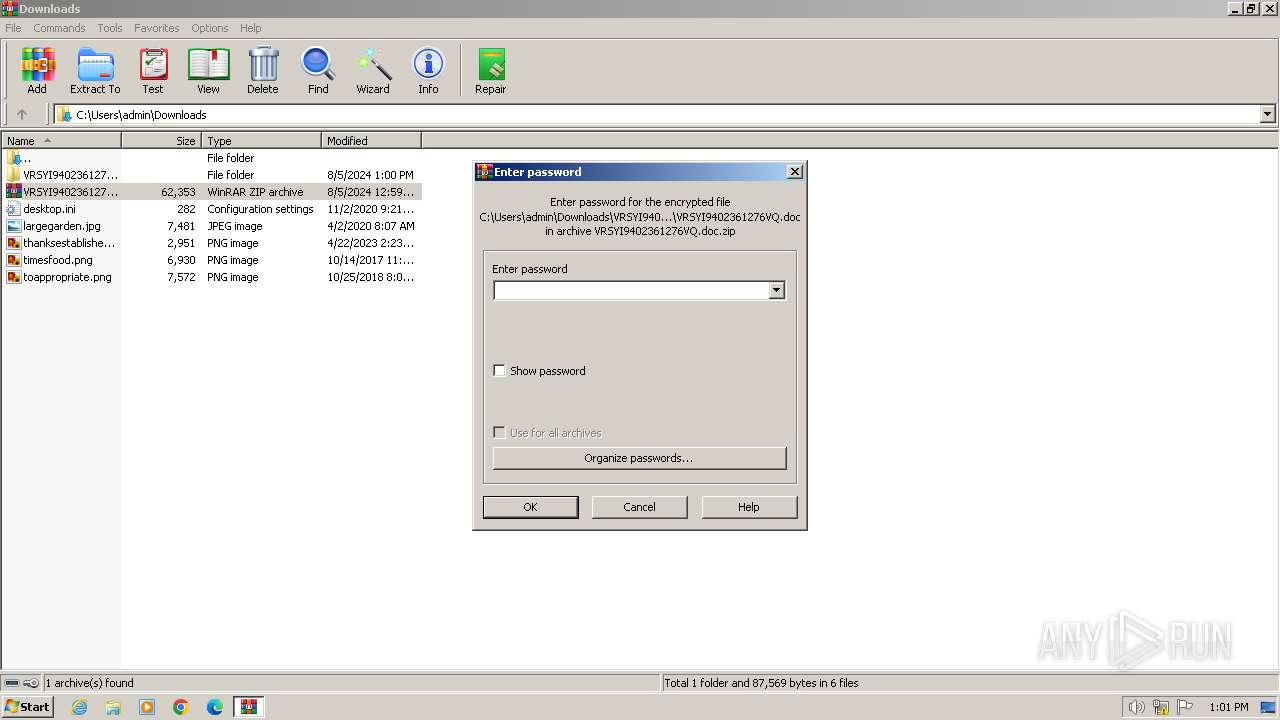Open the Favorites menu
This screenshot has width=1280, height=720.
click(157, 28)
